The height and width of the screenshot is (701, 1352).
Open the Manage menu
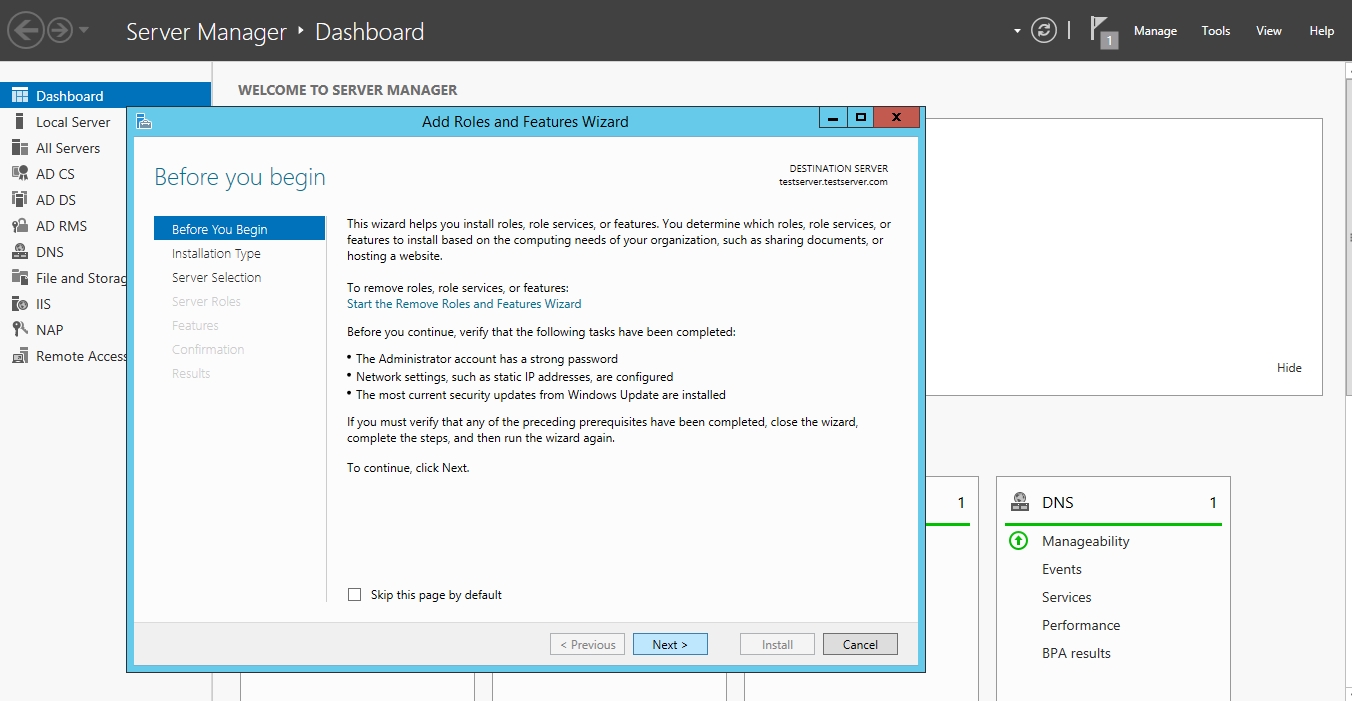1155,31
